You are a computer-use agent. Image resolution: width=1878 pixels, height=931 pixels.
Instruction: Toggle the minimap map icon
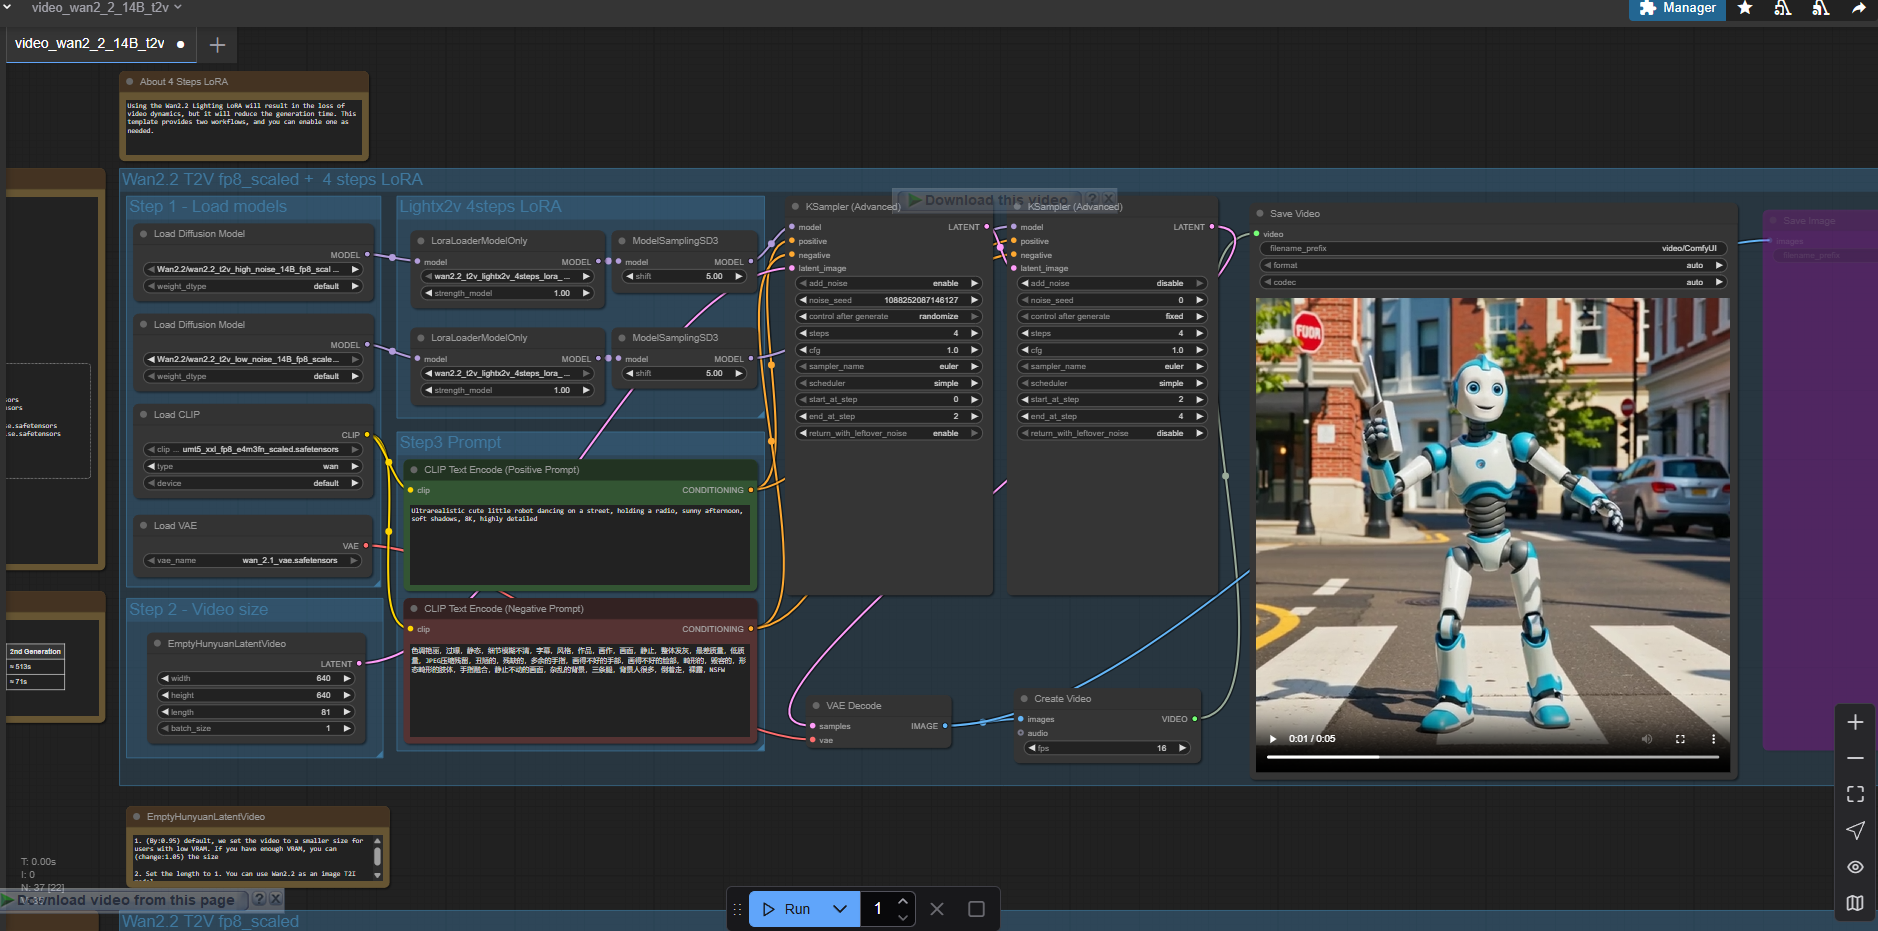click(x=1855, y=903)
